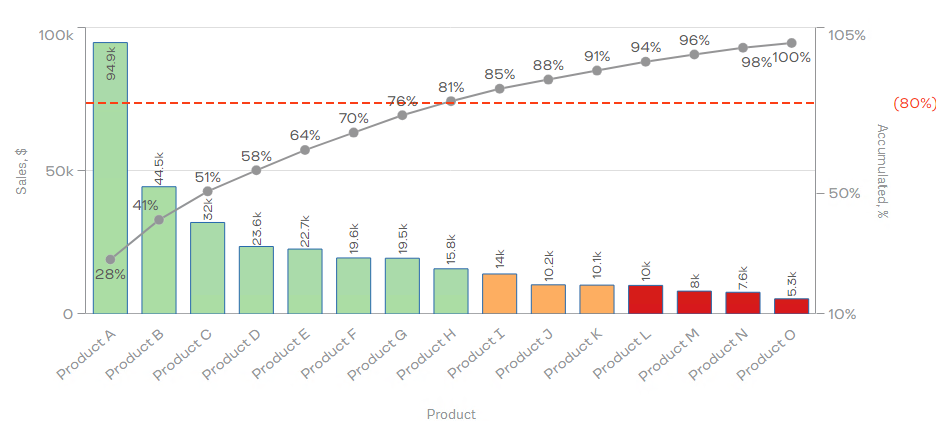The image size is (938, 427).
Task: Click the (80%) reference label
Action: click(x=915, y=103)
